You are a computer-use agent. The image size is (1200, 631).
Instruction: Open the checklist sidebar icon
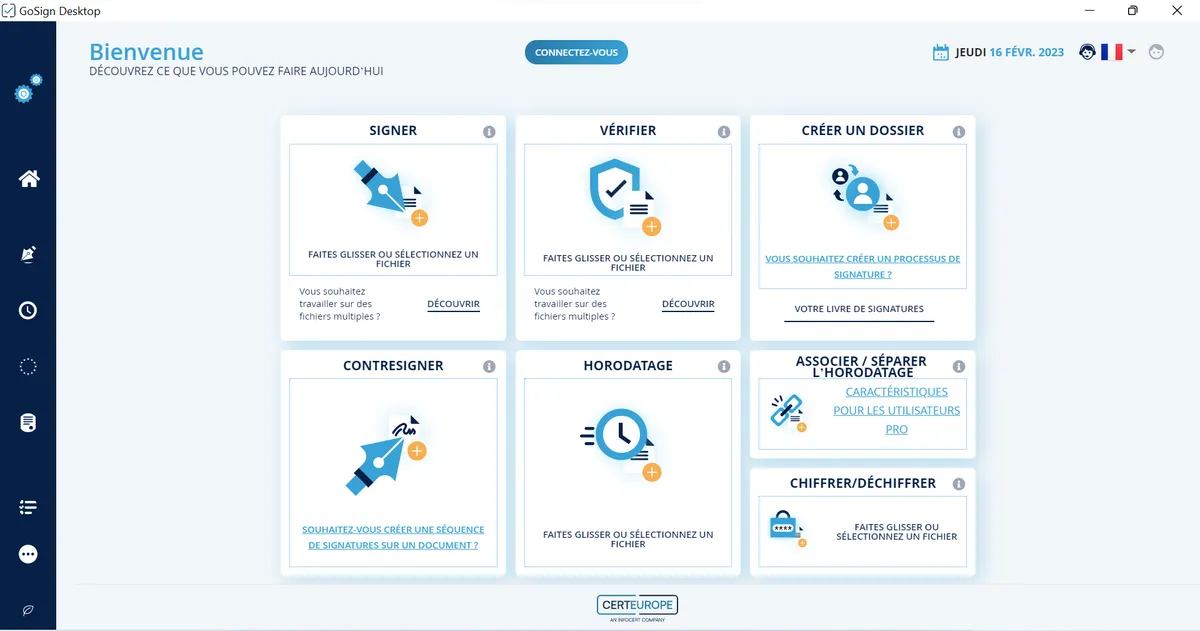point(28,508)
